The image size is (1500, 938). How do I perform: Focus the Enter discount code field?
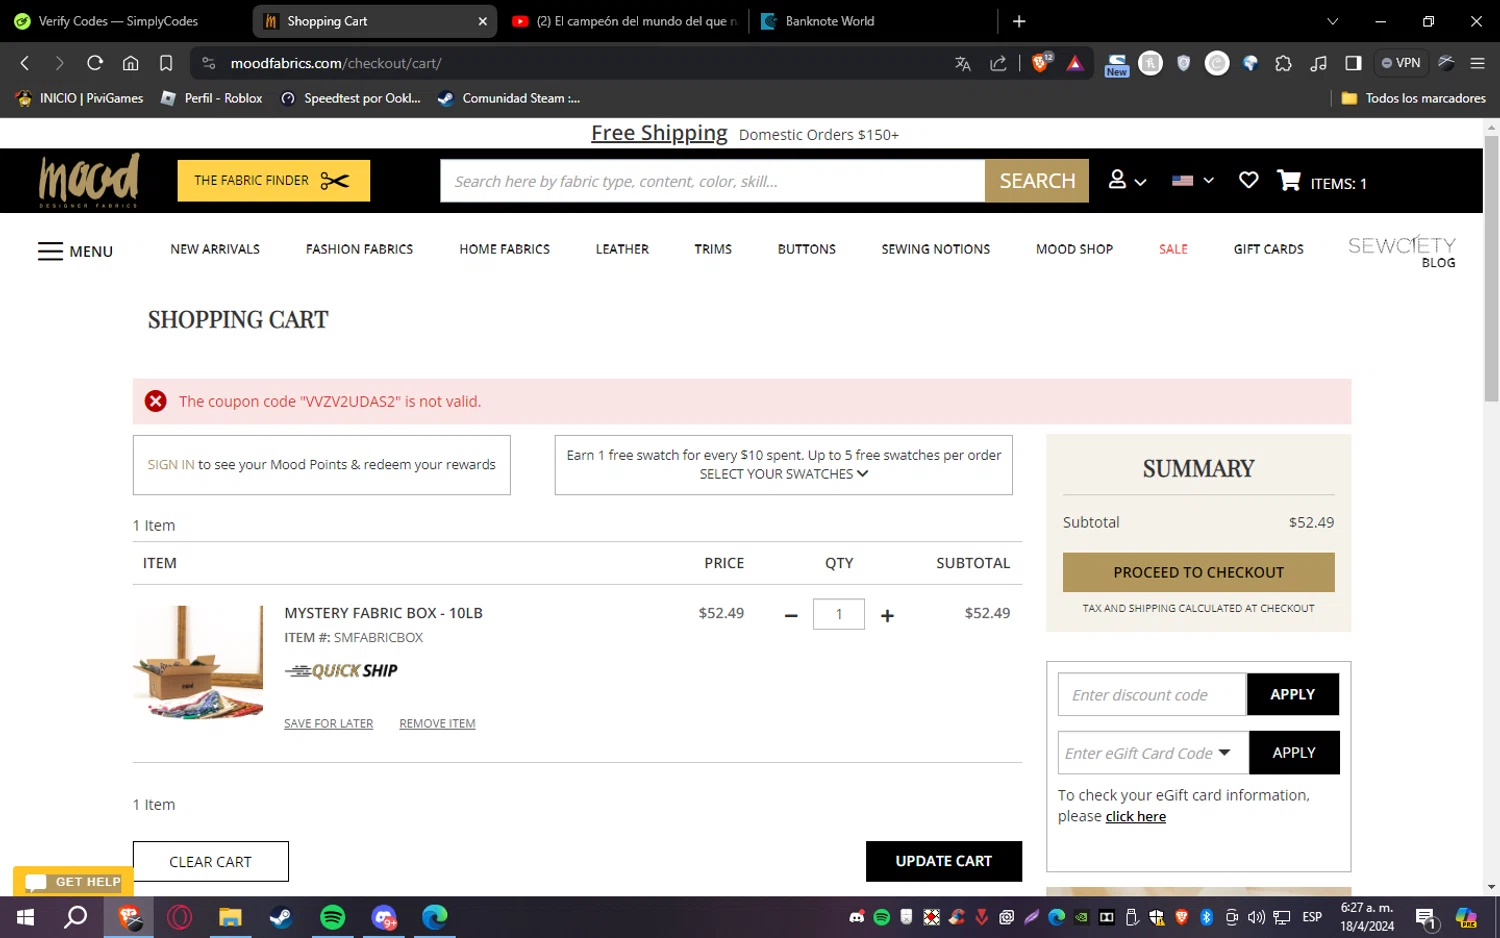(1152, 694)
